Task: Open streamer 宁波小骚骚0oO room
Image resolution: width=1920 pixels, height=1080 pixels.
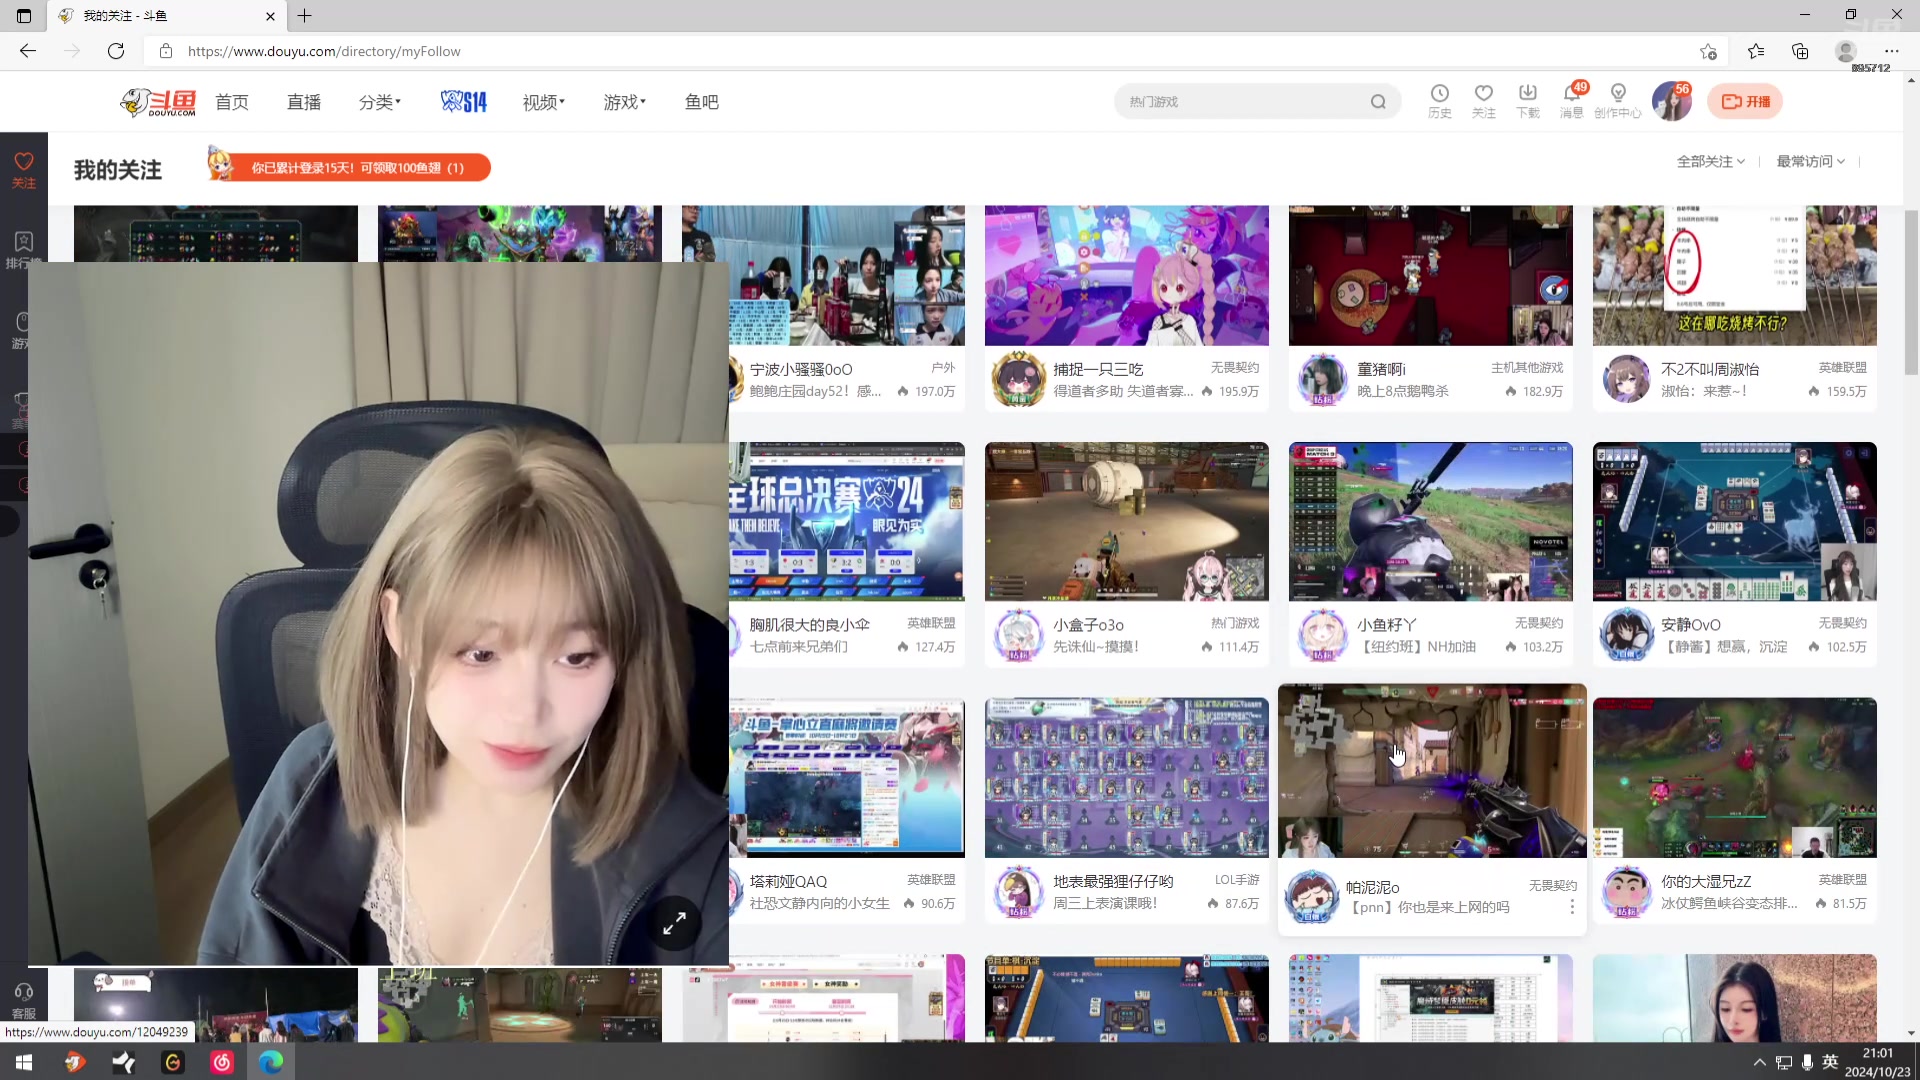Action: 801,369
